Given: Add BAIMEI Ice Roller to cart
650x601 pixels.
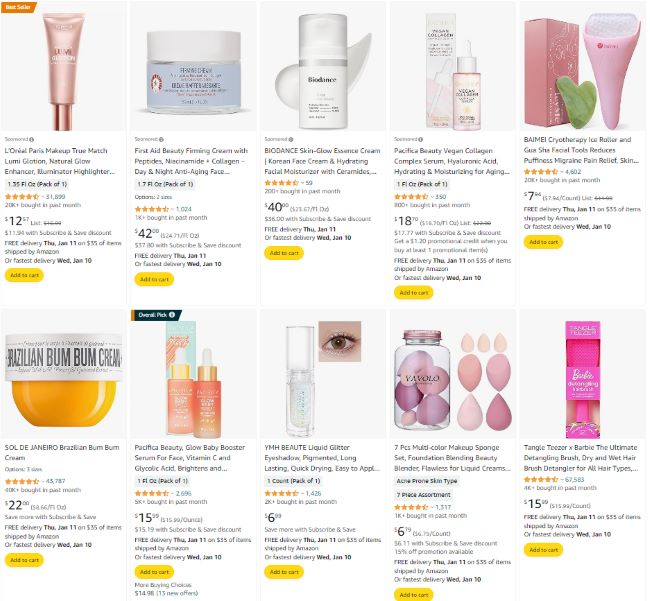Looking at the screenshot, I should (x=543, y=242).
